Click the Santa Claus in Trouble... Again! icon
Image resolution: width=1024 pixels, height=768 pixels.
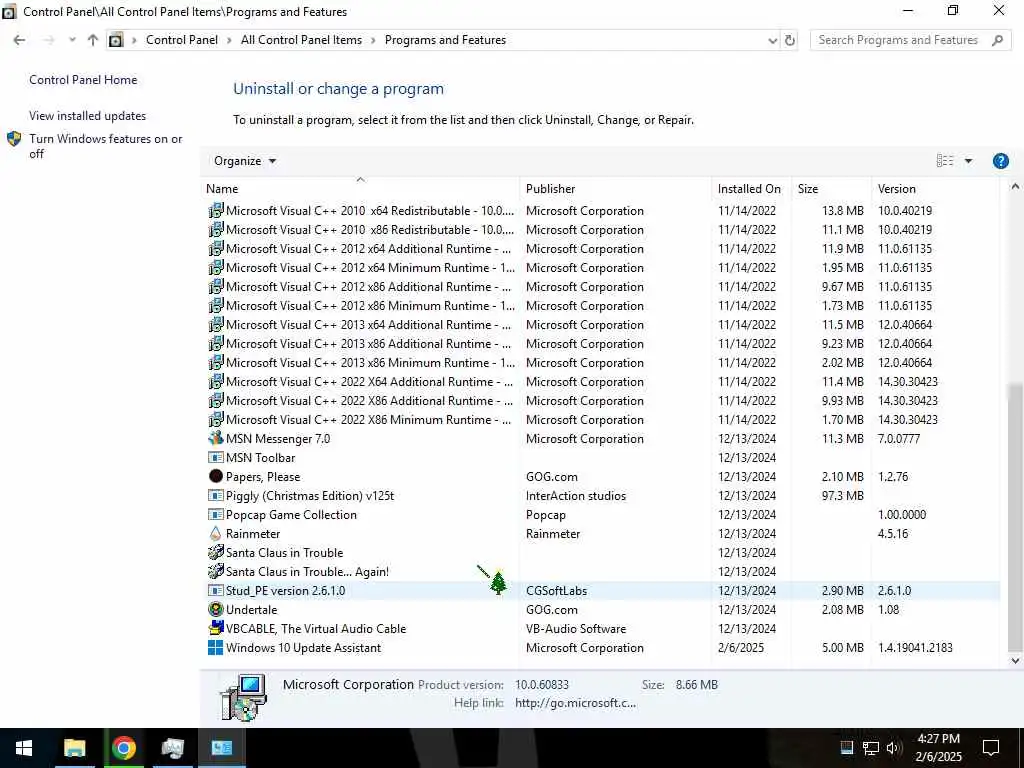pyautogui.click(x=216, y=571)
